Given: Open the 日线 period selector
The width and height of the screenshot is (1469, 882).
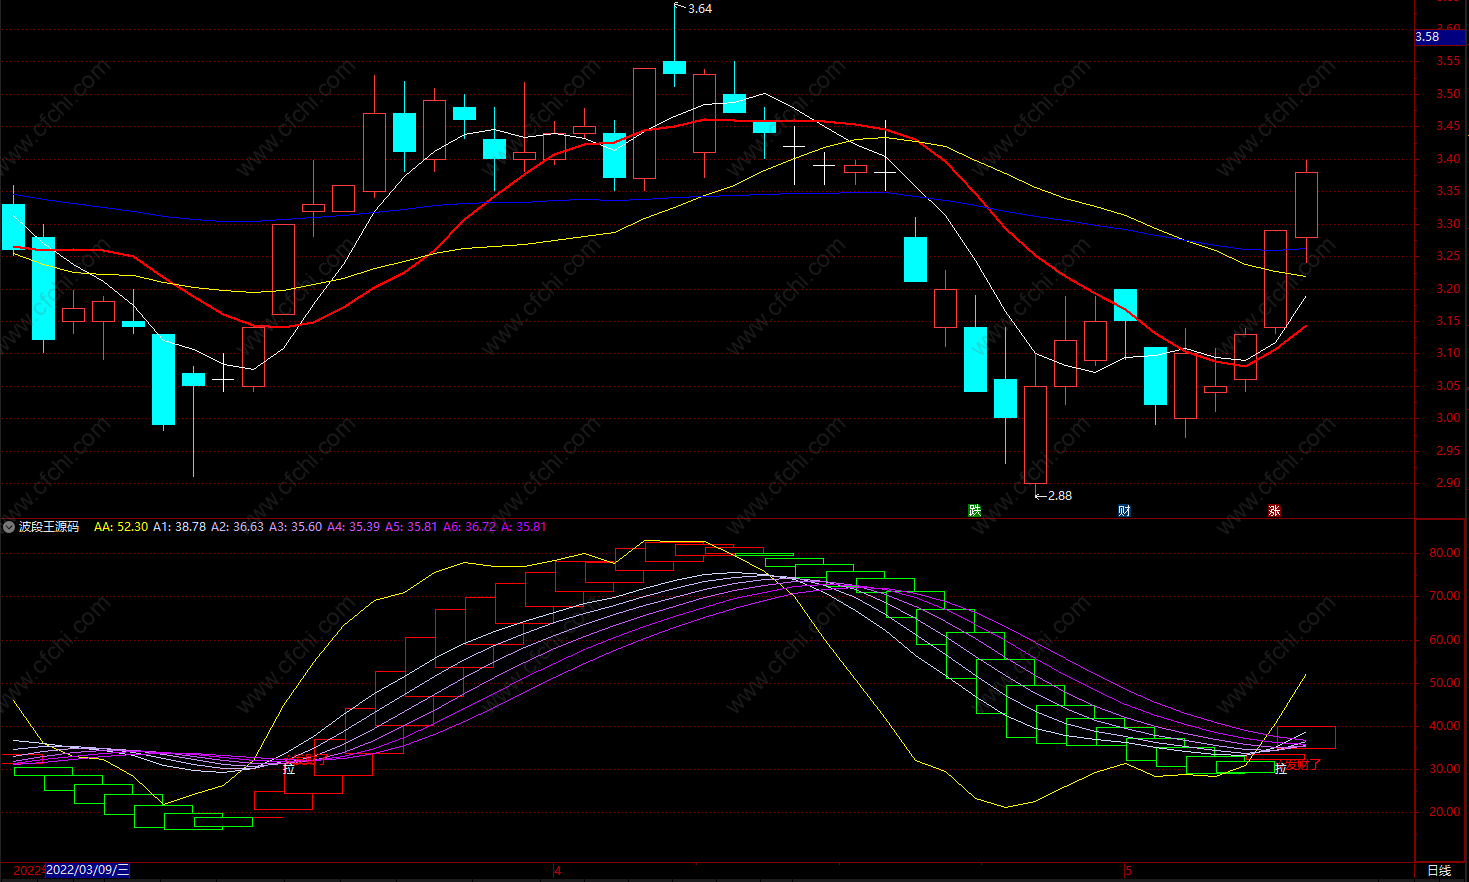Looking at the screenshot, I should click(1439, 871).
